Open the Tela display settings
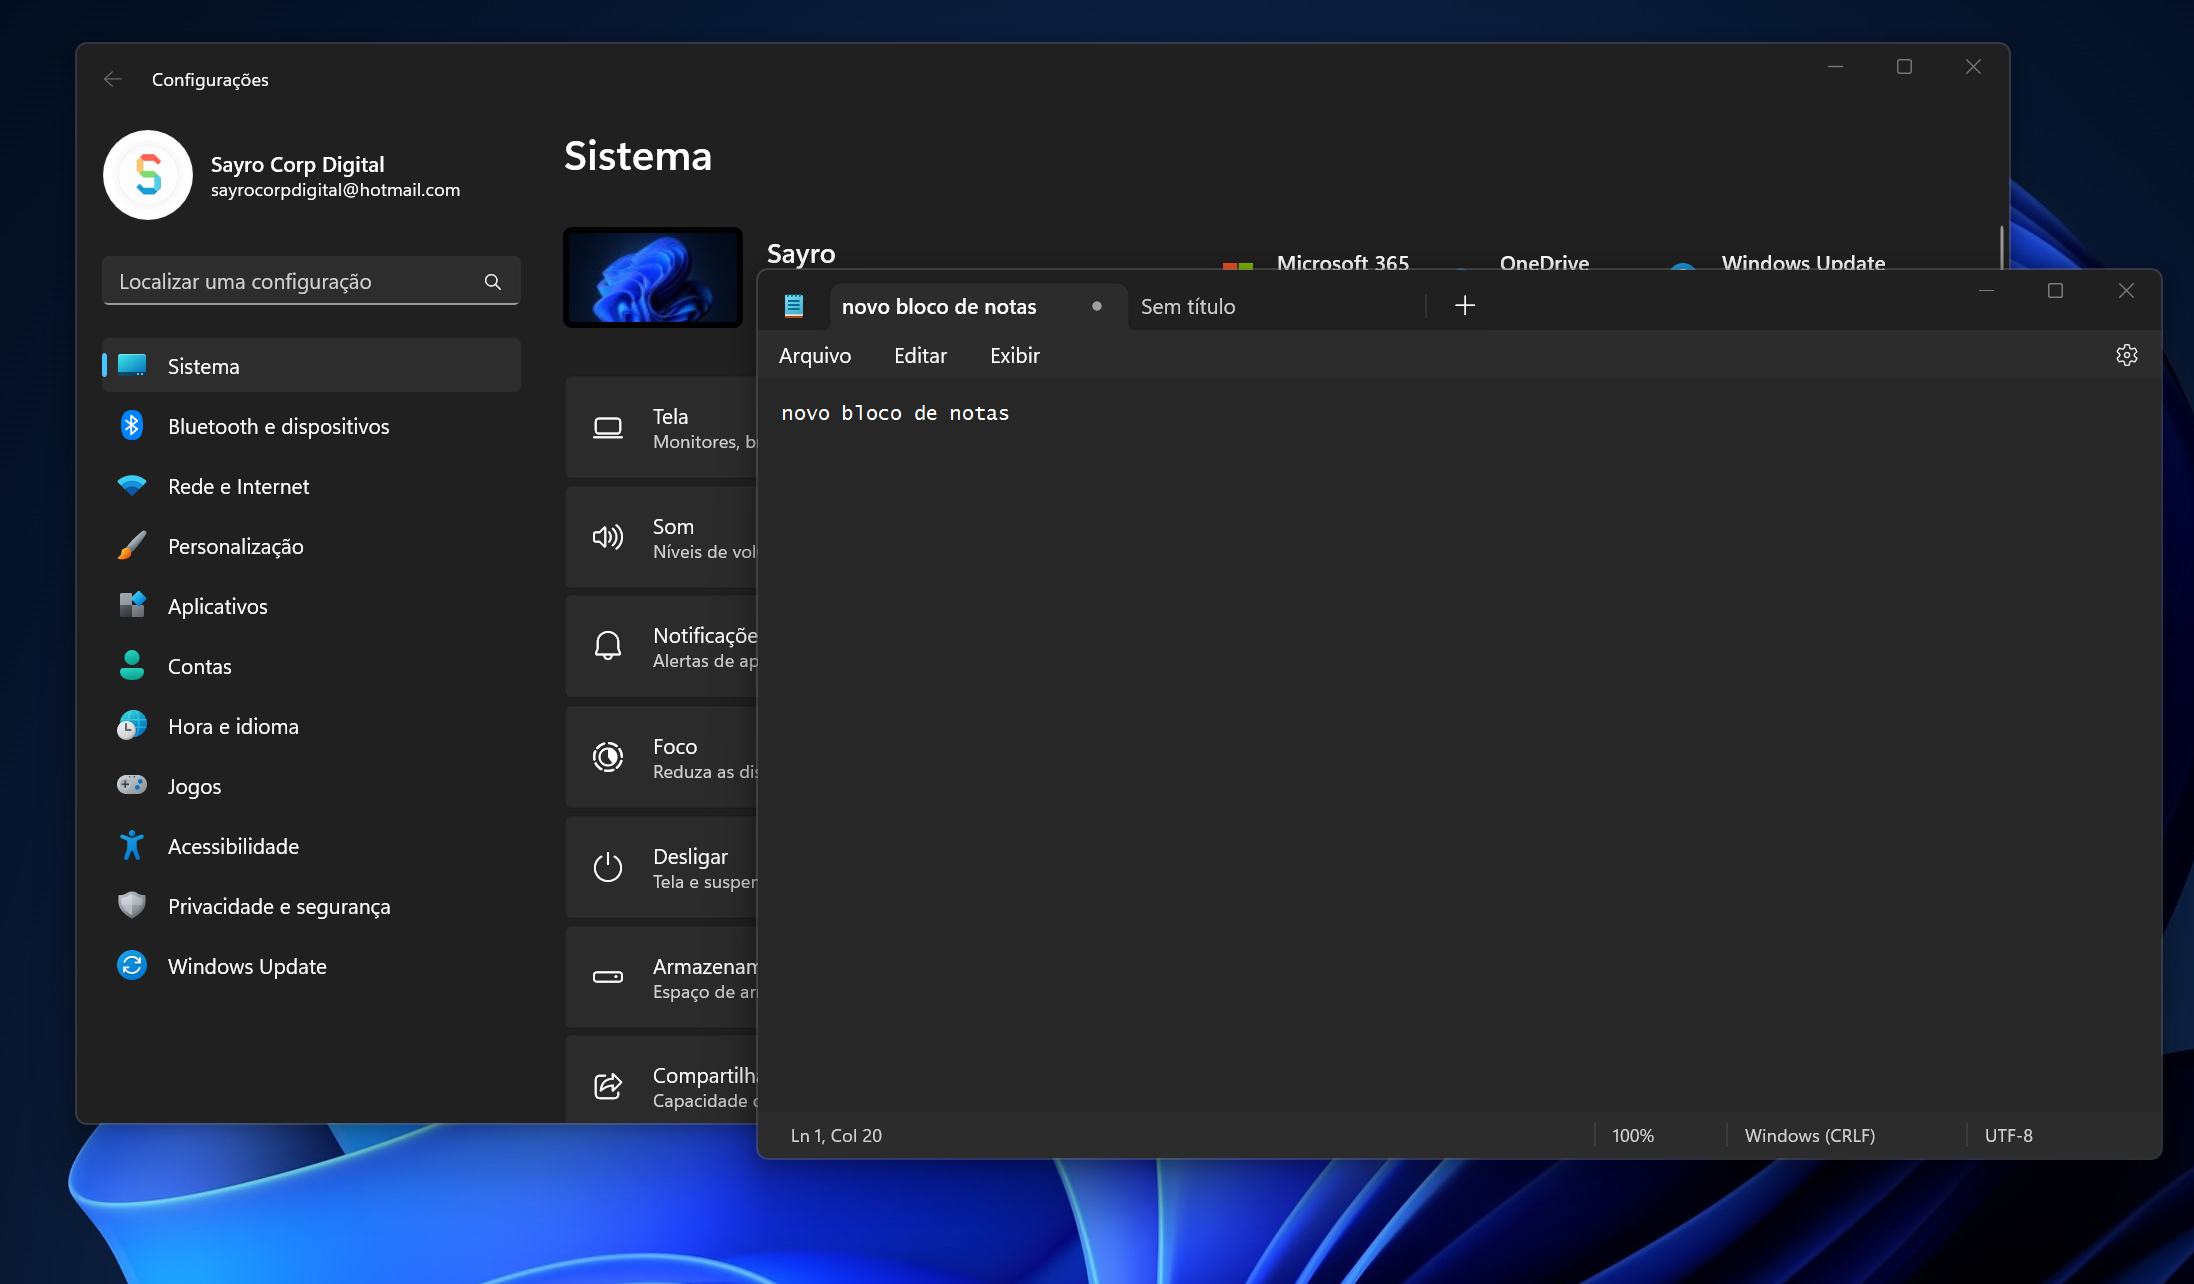The width and height of the screenshot is (2194, 1284). [x=662, y=428]
